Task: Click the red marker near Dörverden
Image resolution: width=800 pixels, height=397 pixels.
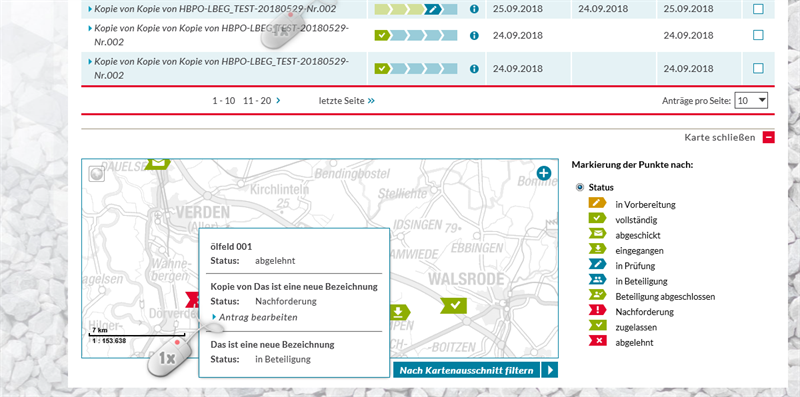Action: (192, 300)
